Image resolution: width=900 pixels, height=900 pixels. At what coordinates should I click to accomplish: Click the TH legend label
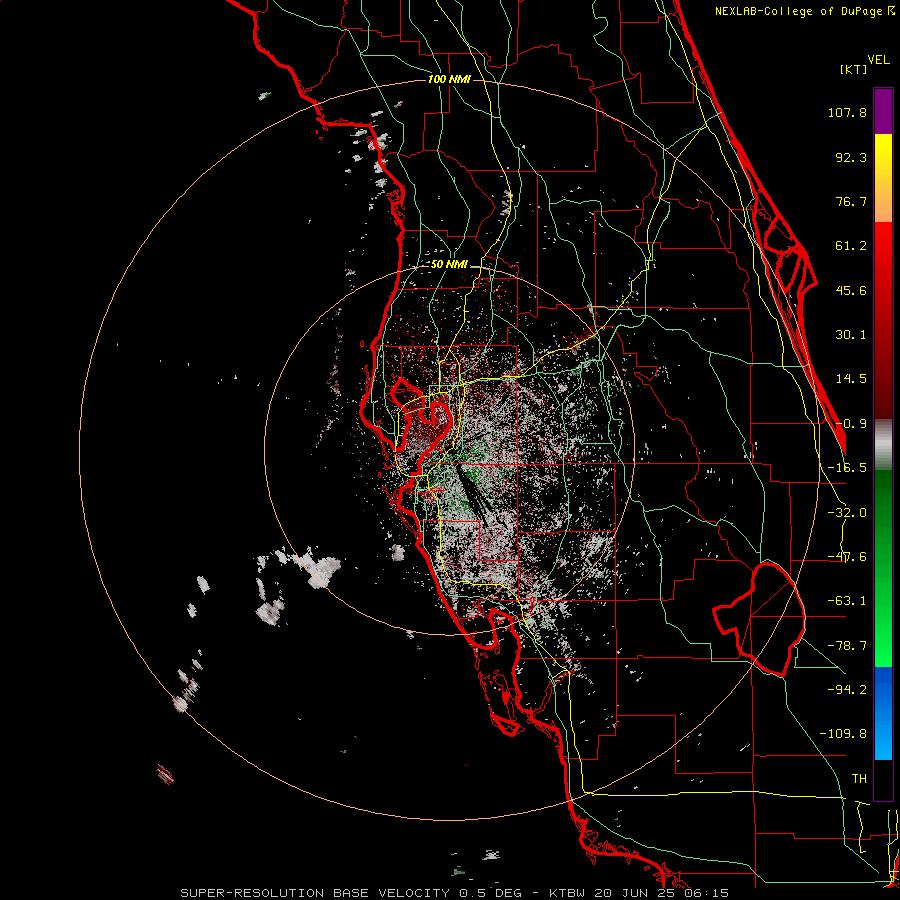point(859,779)
